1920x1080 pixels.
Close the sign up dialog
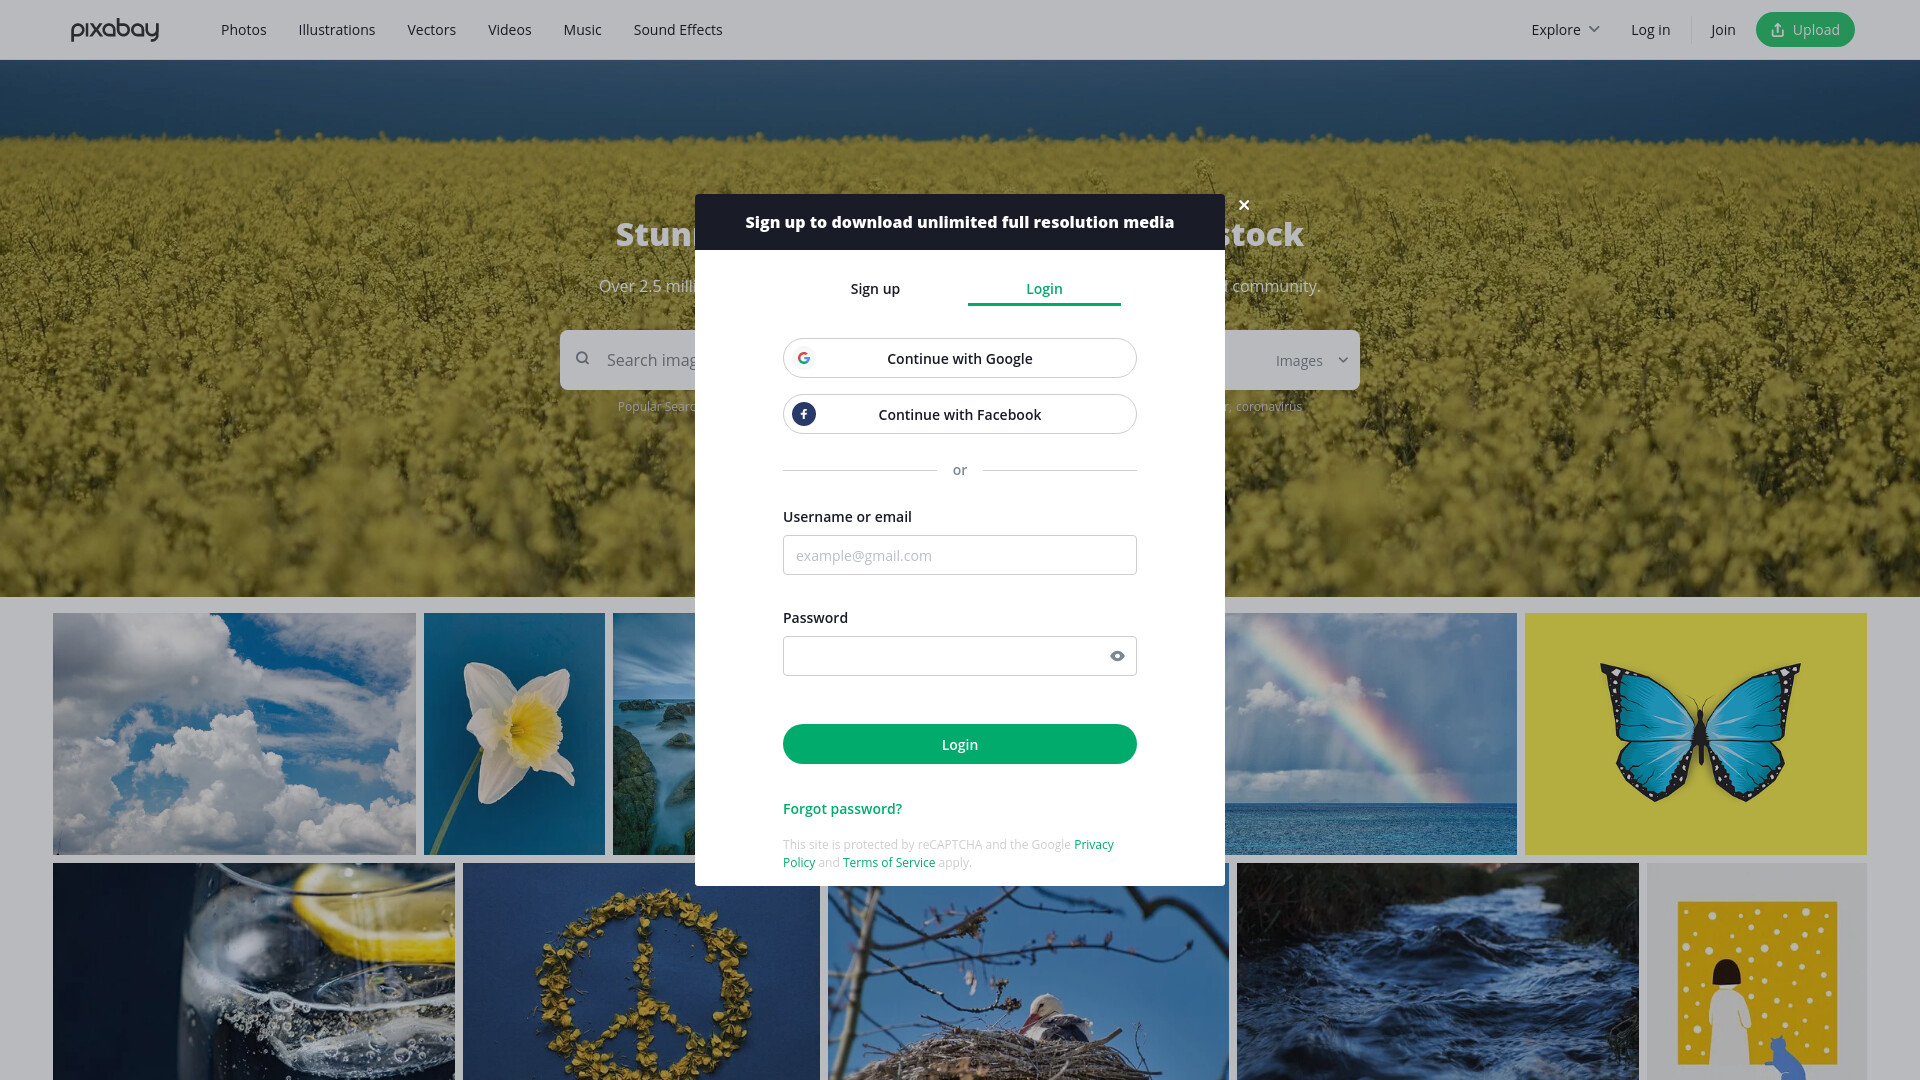pyautogui.click(x=1244, y=205)
